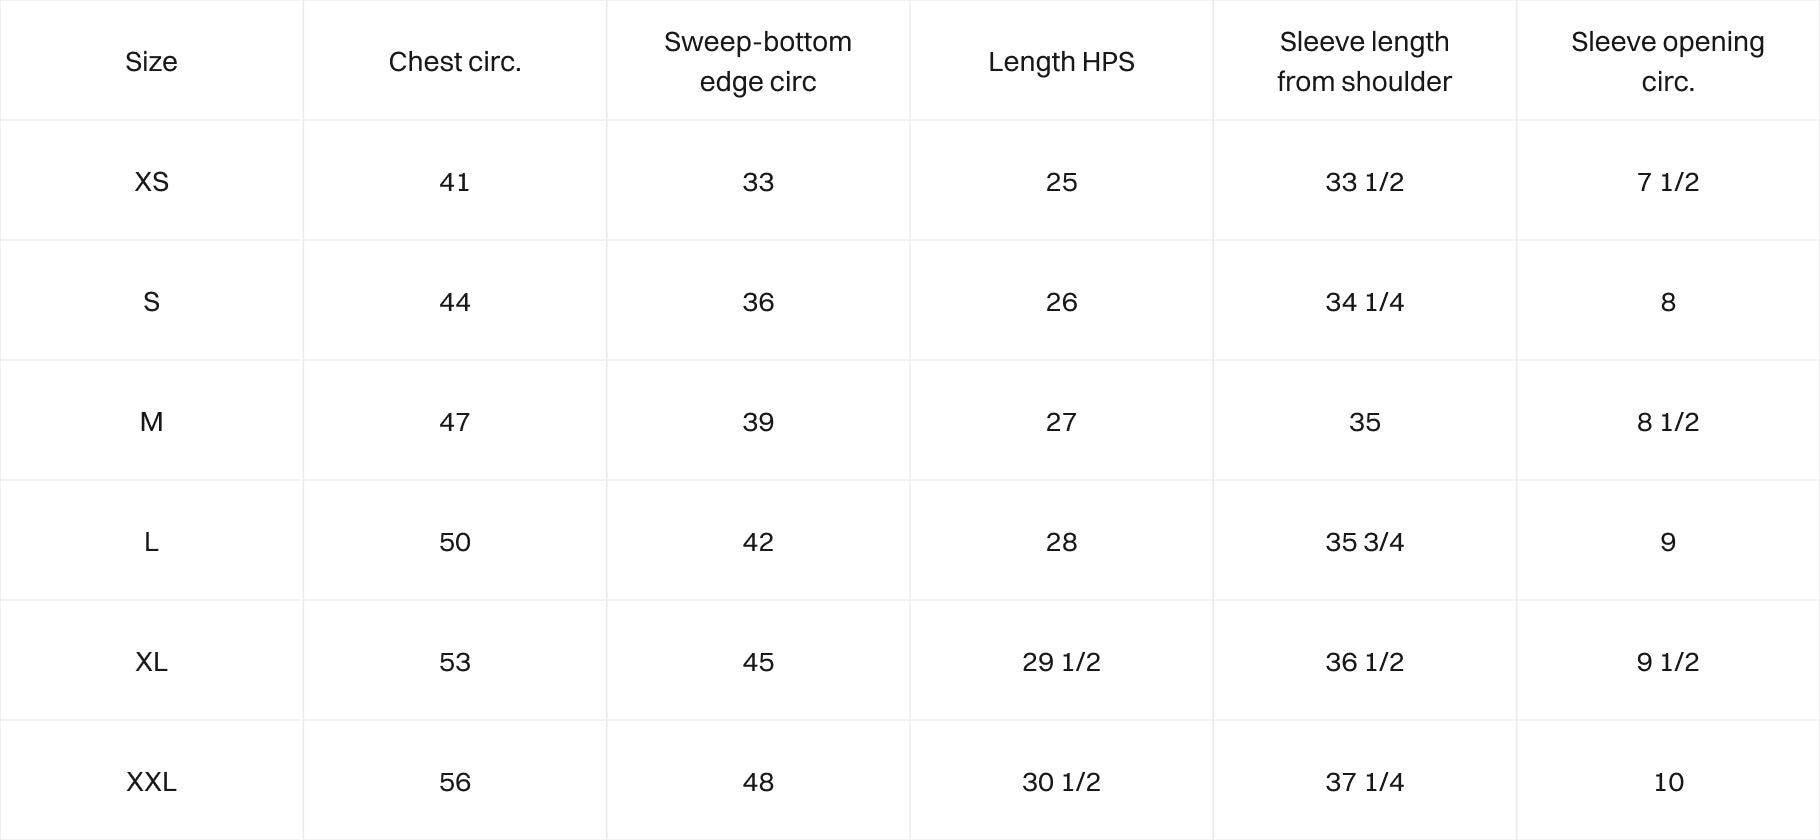
Task: Click the M size row label
Action: 151,422
